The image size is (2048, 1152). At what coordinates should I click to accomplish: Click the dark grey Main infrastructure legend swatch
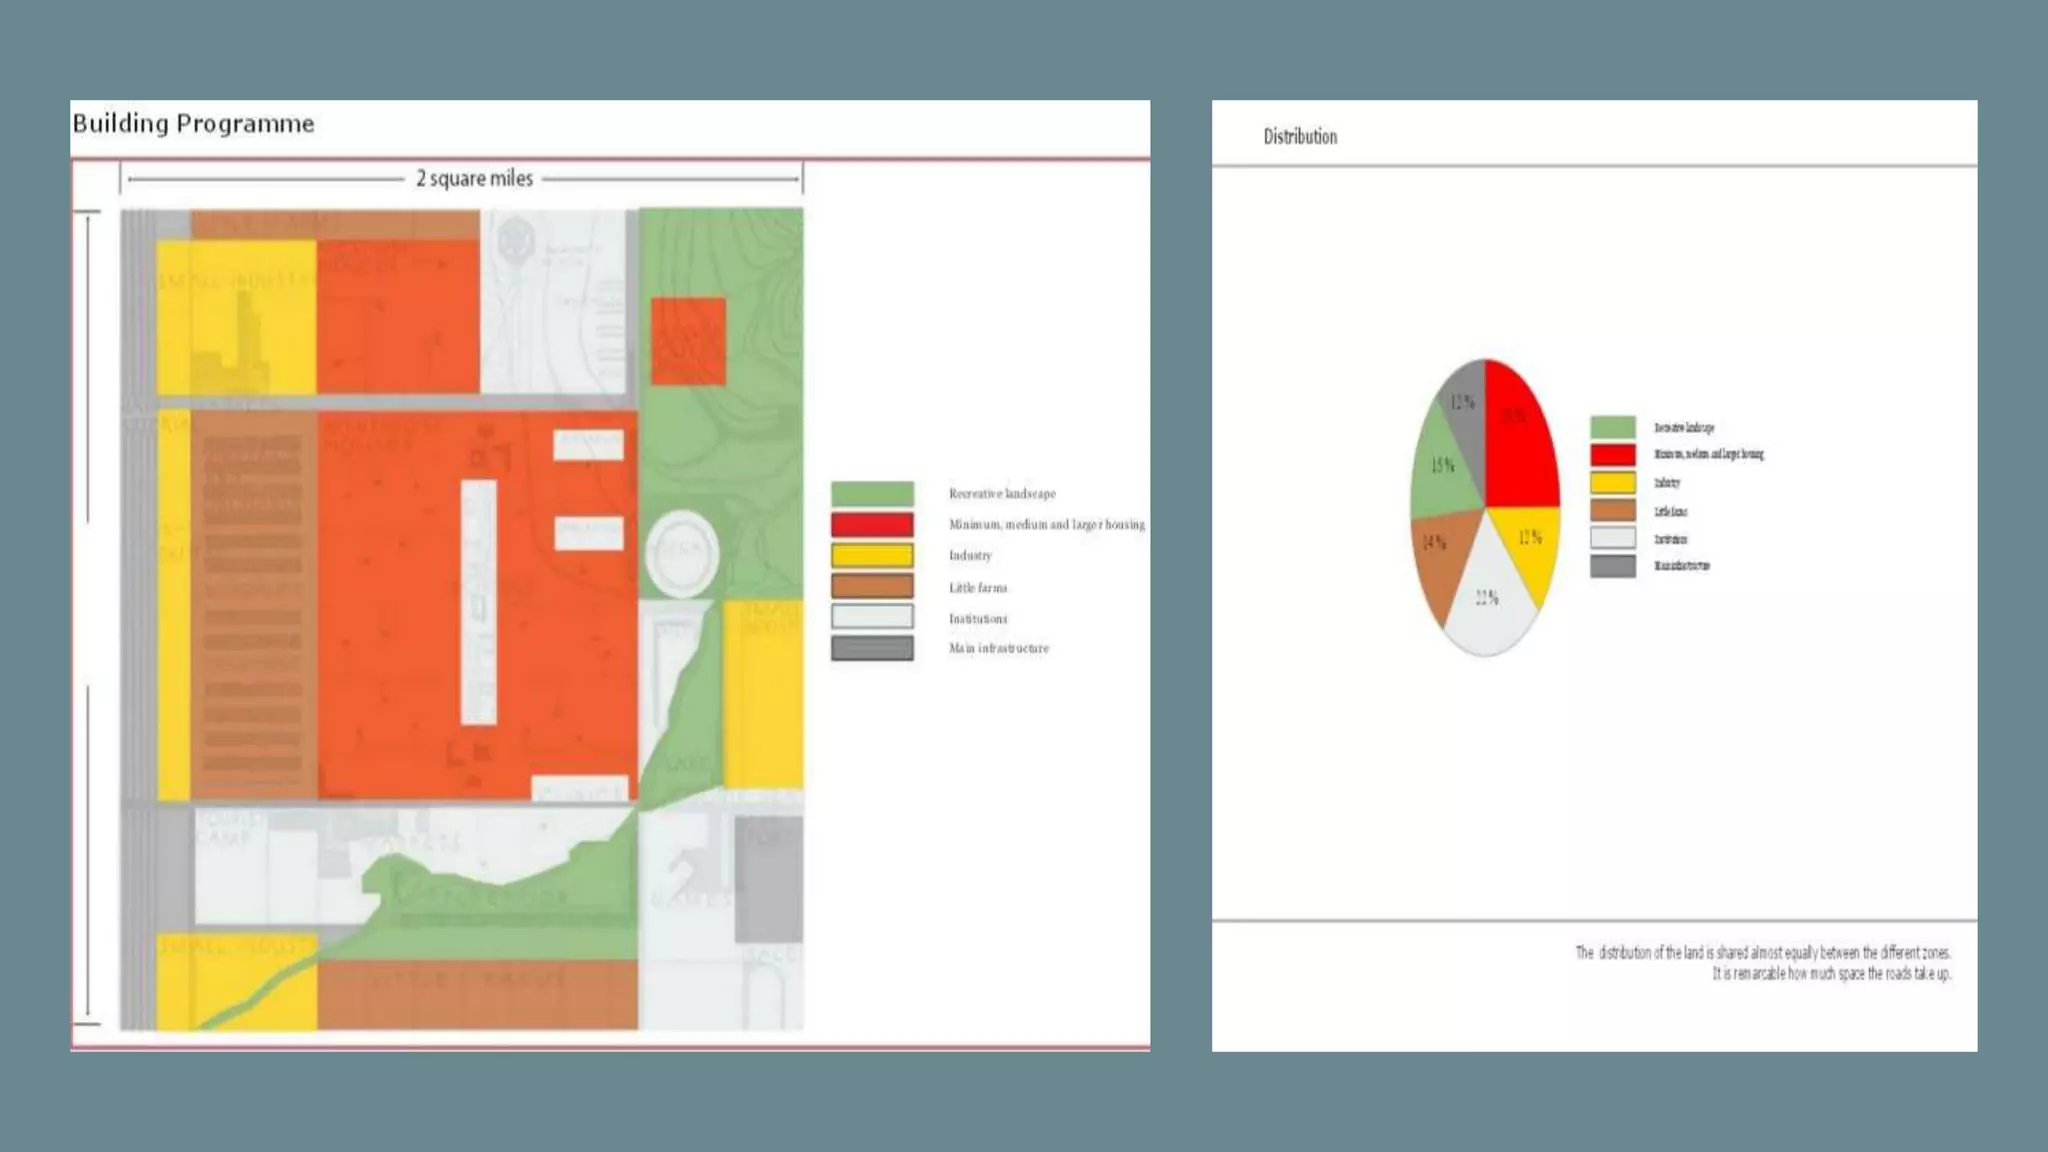[872, 648]
